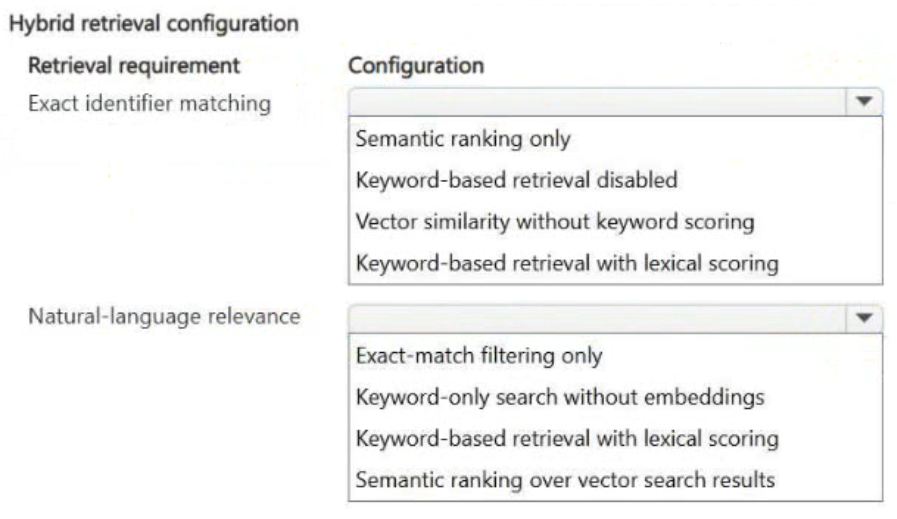Collapse the first dropdown via its triangle icon

864,102
